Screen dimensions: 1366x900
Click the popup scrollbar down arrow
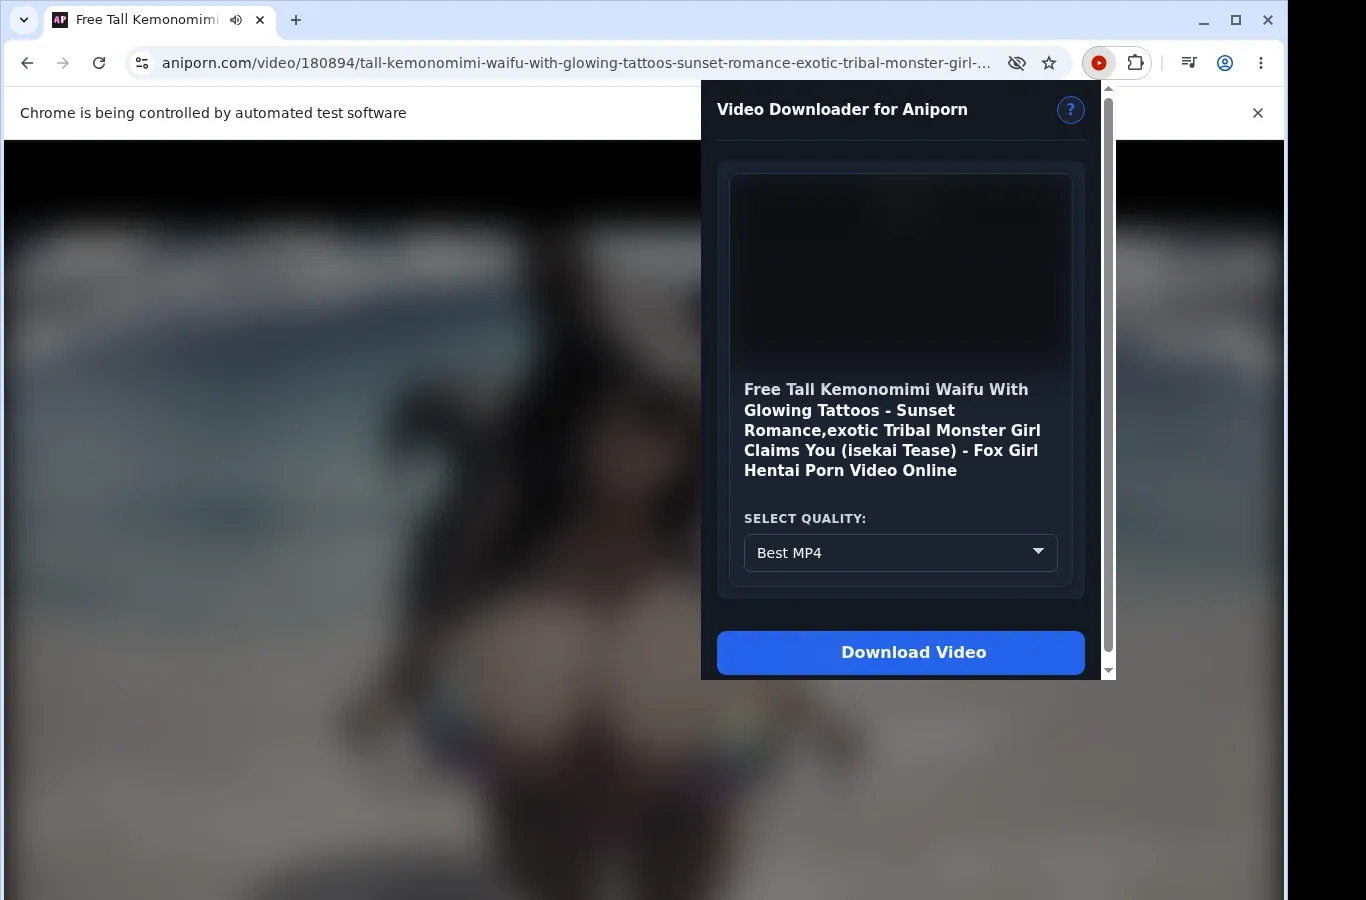point(1108,671)
